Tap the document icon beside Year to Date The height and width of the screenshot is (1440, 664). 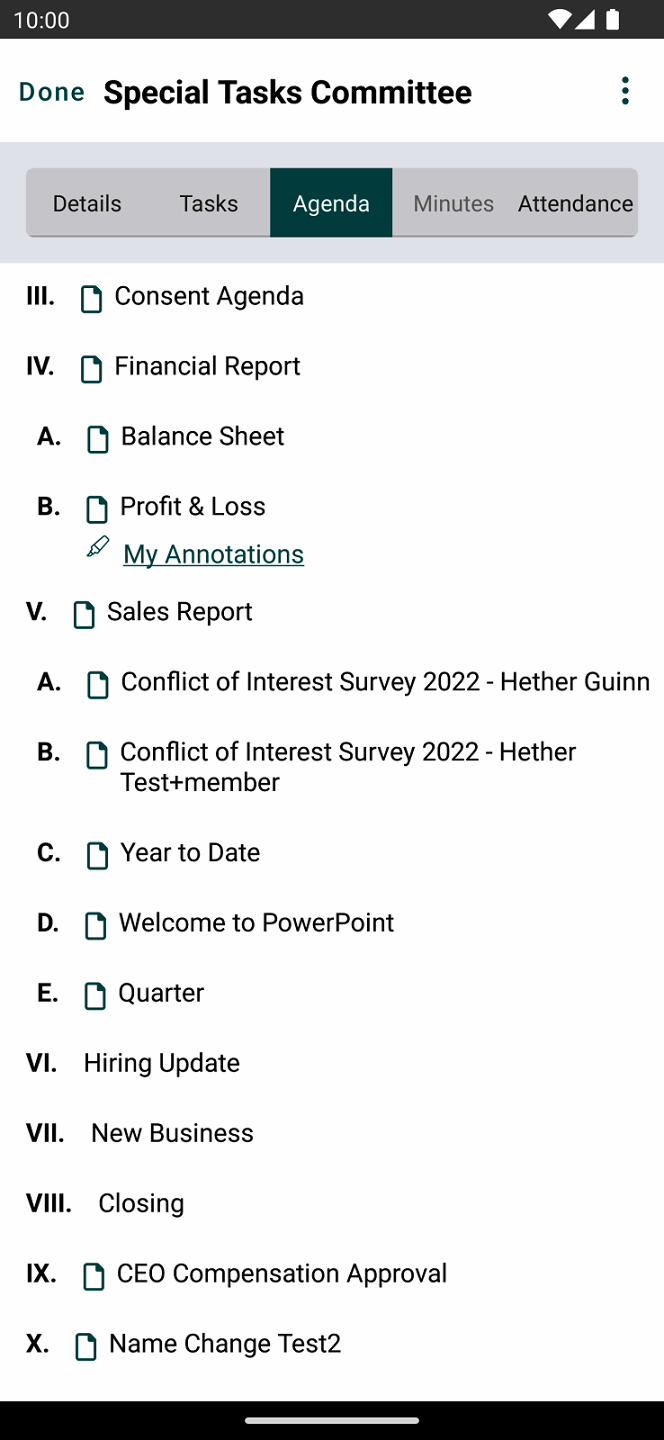pos(97,855)
